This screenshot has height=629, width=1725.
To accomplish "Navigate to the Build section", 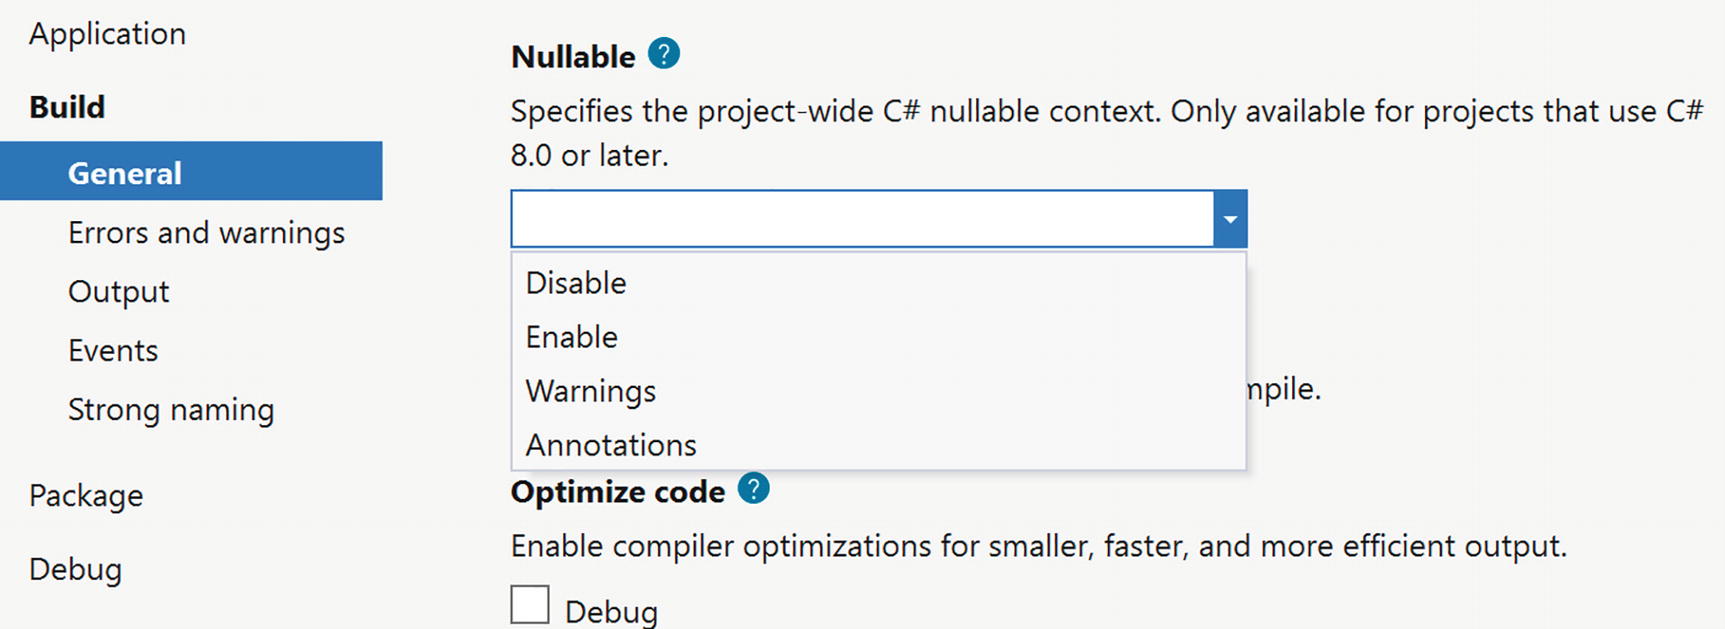I will 66,106.
